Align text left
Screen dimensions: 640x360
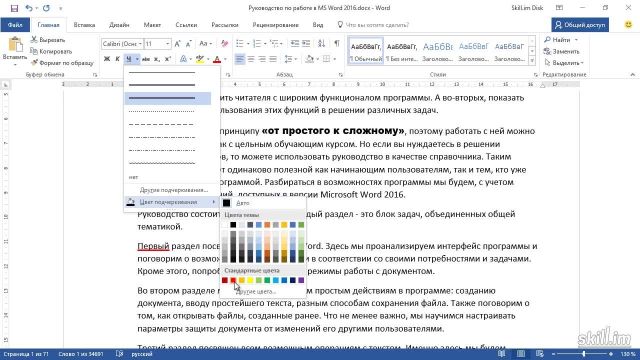pyautogui.click(x=240, y=59)
